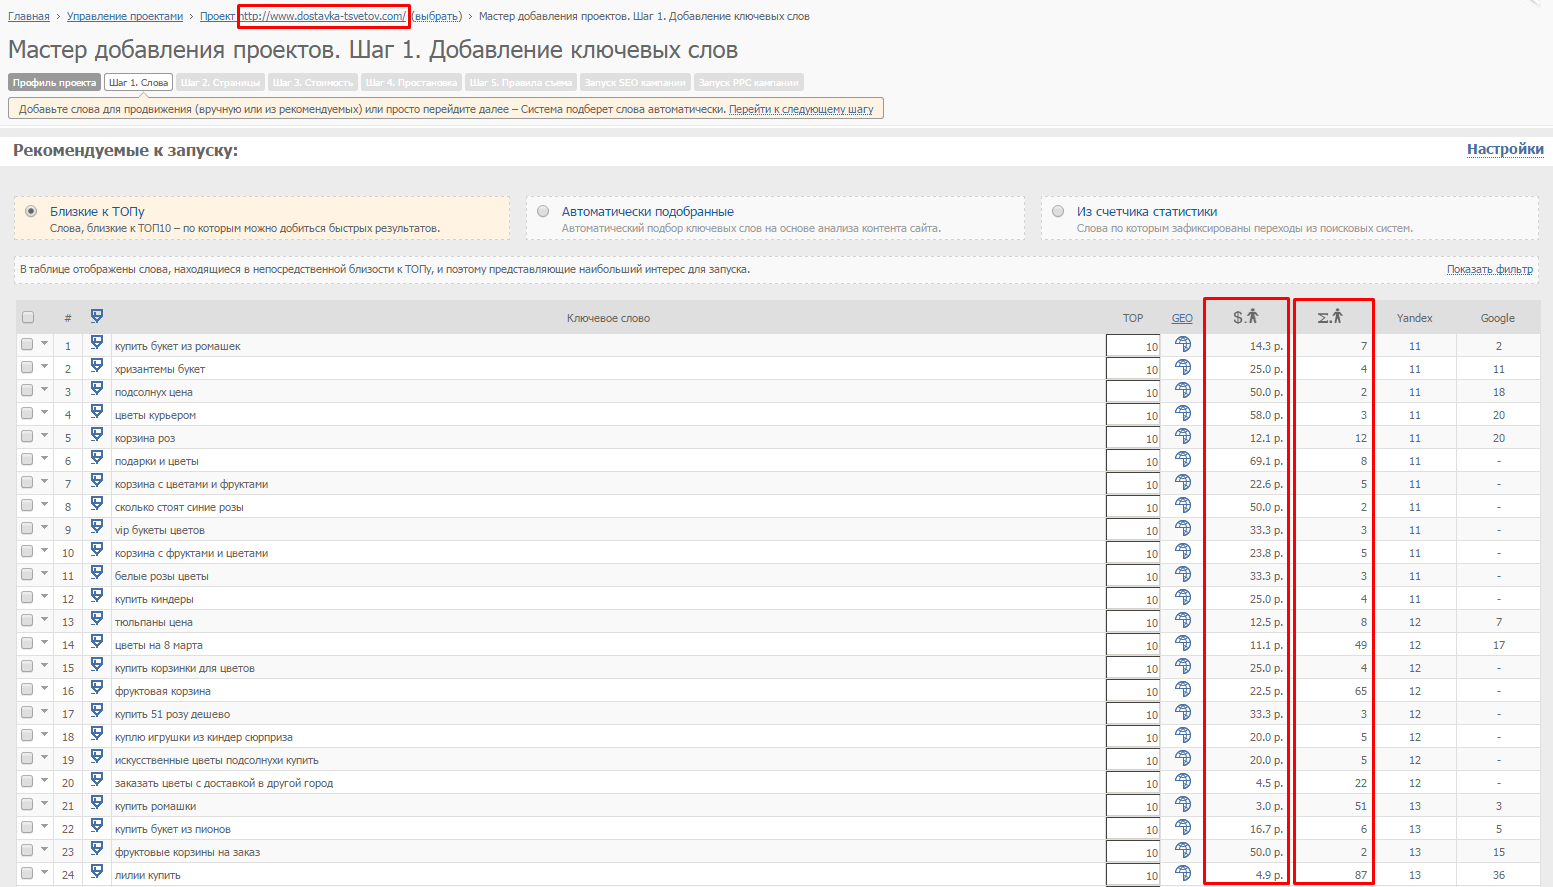1553x887 pixels.
Task: Open GEO region icon for 'подарки и цветы'
Action: 1183,459
